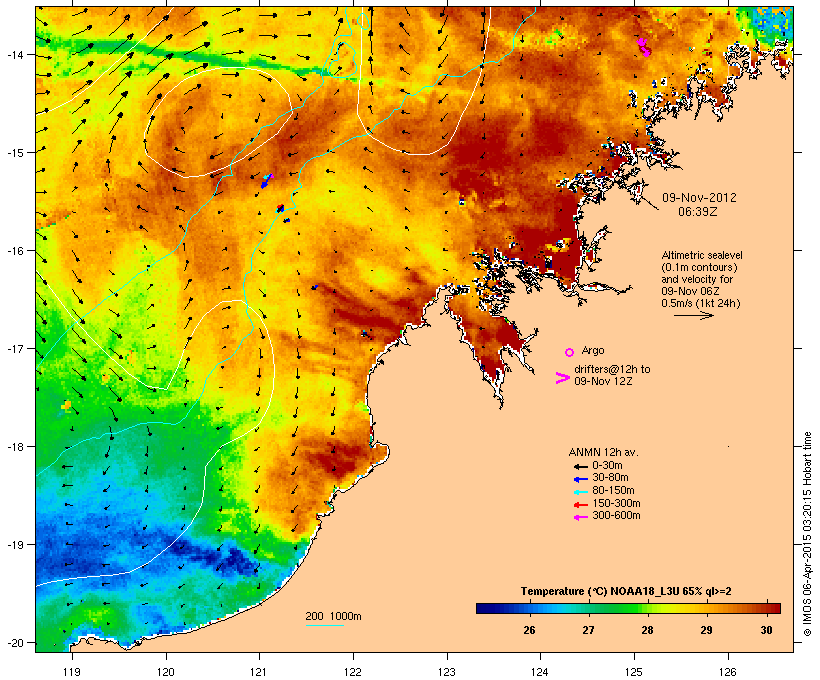Click the 29 value on temperature scale
The image size is (820, 680).
(x=707, y=630)
